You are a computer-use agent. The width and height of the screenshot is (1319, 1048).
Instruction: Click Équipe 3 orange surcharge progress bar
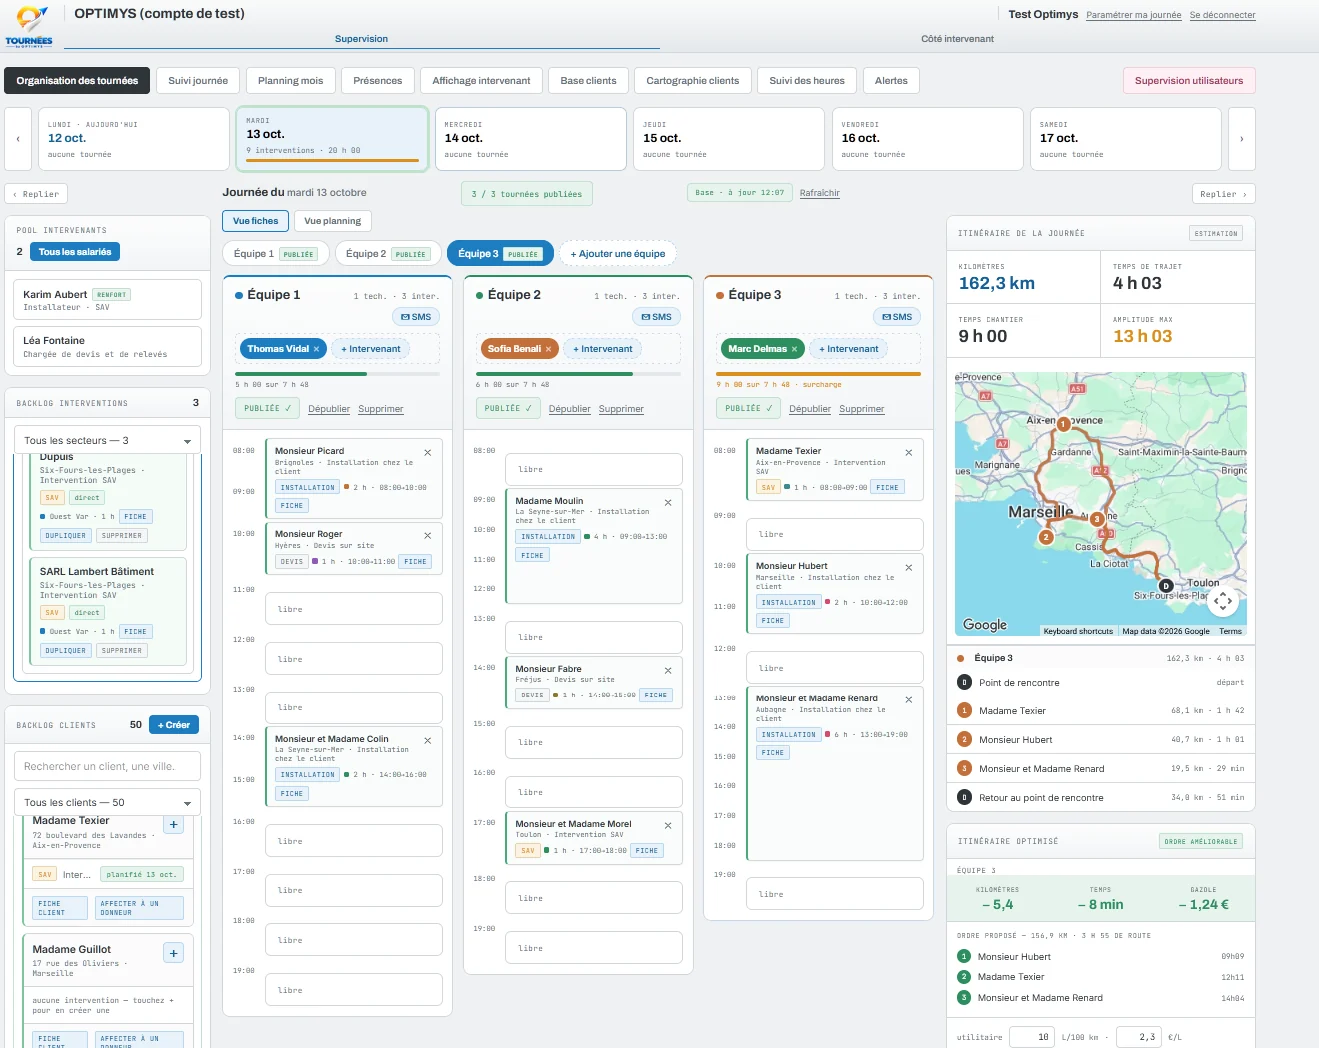point(818,374)
